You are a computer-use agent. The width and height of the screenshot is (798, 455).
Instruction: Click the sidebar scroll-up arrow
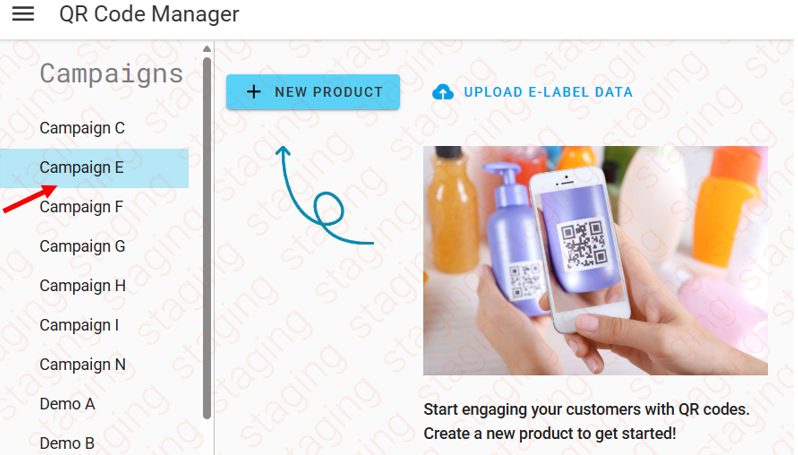[x=207, y=49]
